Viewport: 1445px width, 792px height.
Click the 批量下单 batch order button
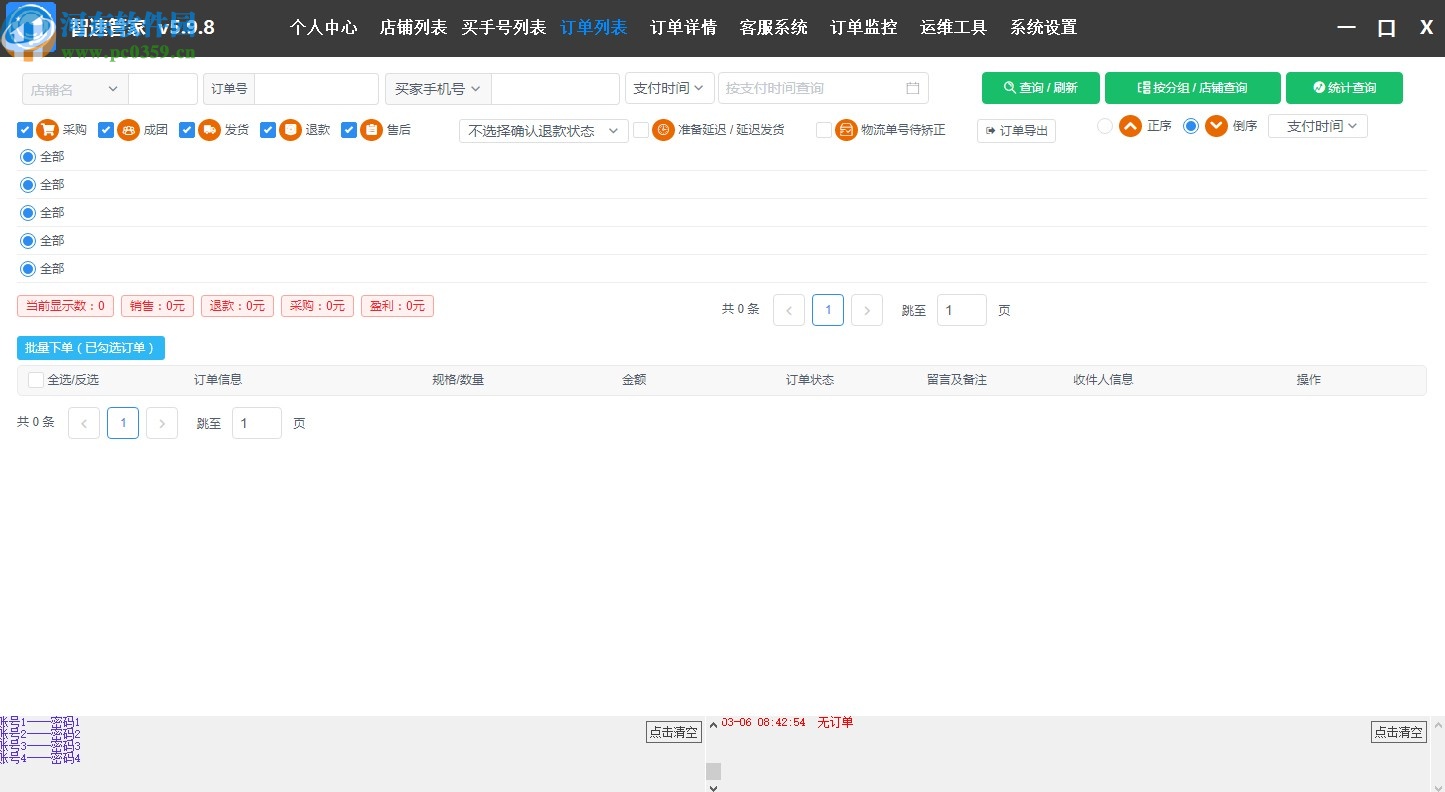click(x=91, y=347)
